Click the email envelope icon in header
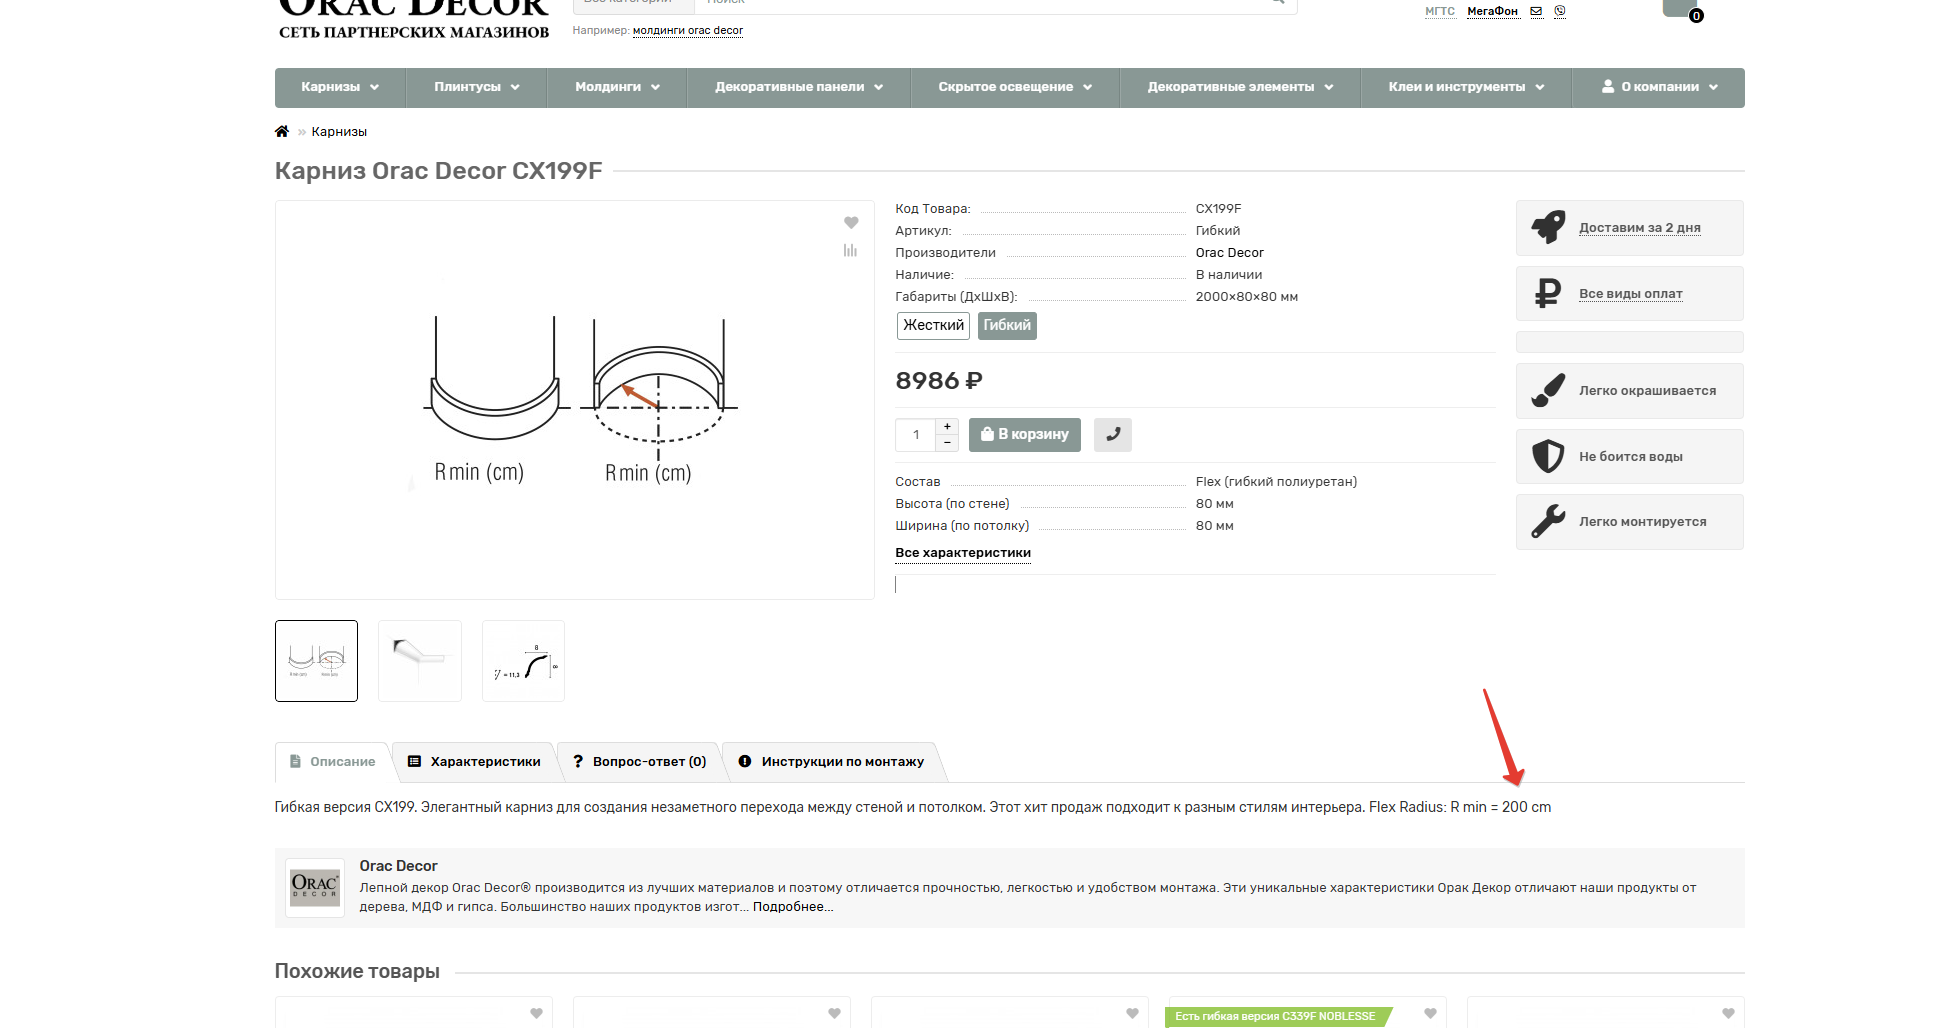Viewport: 1937px width, 1028px height. pyautogui.click(x=1536, y=12)
